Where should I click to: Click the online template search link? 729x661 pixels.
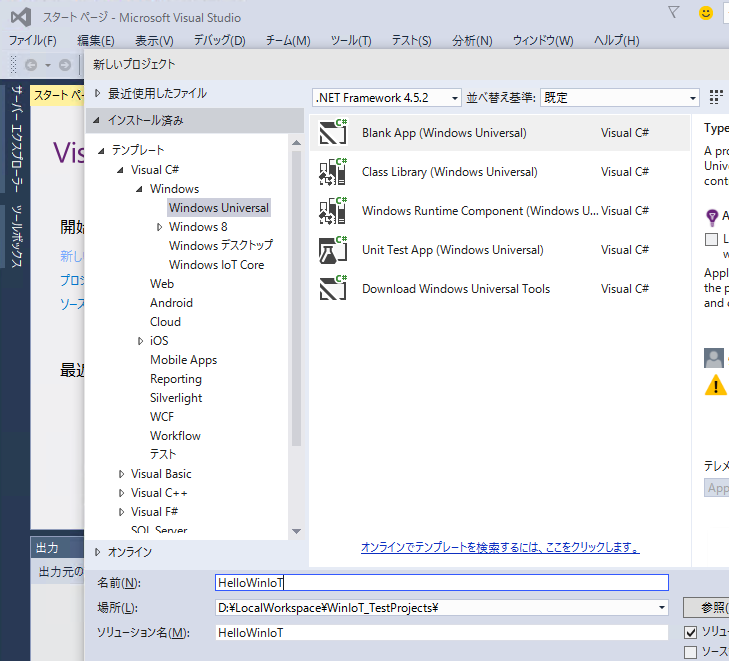pos(500,547)
